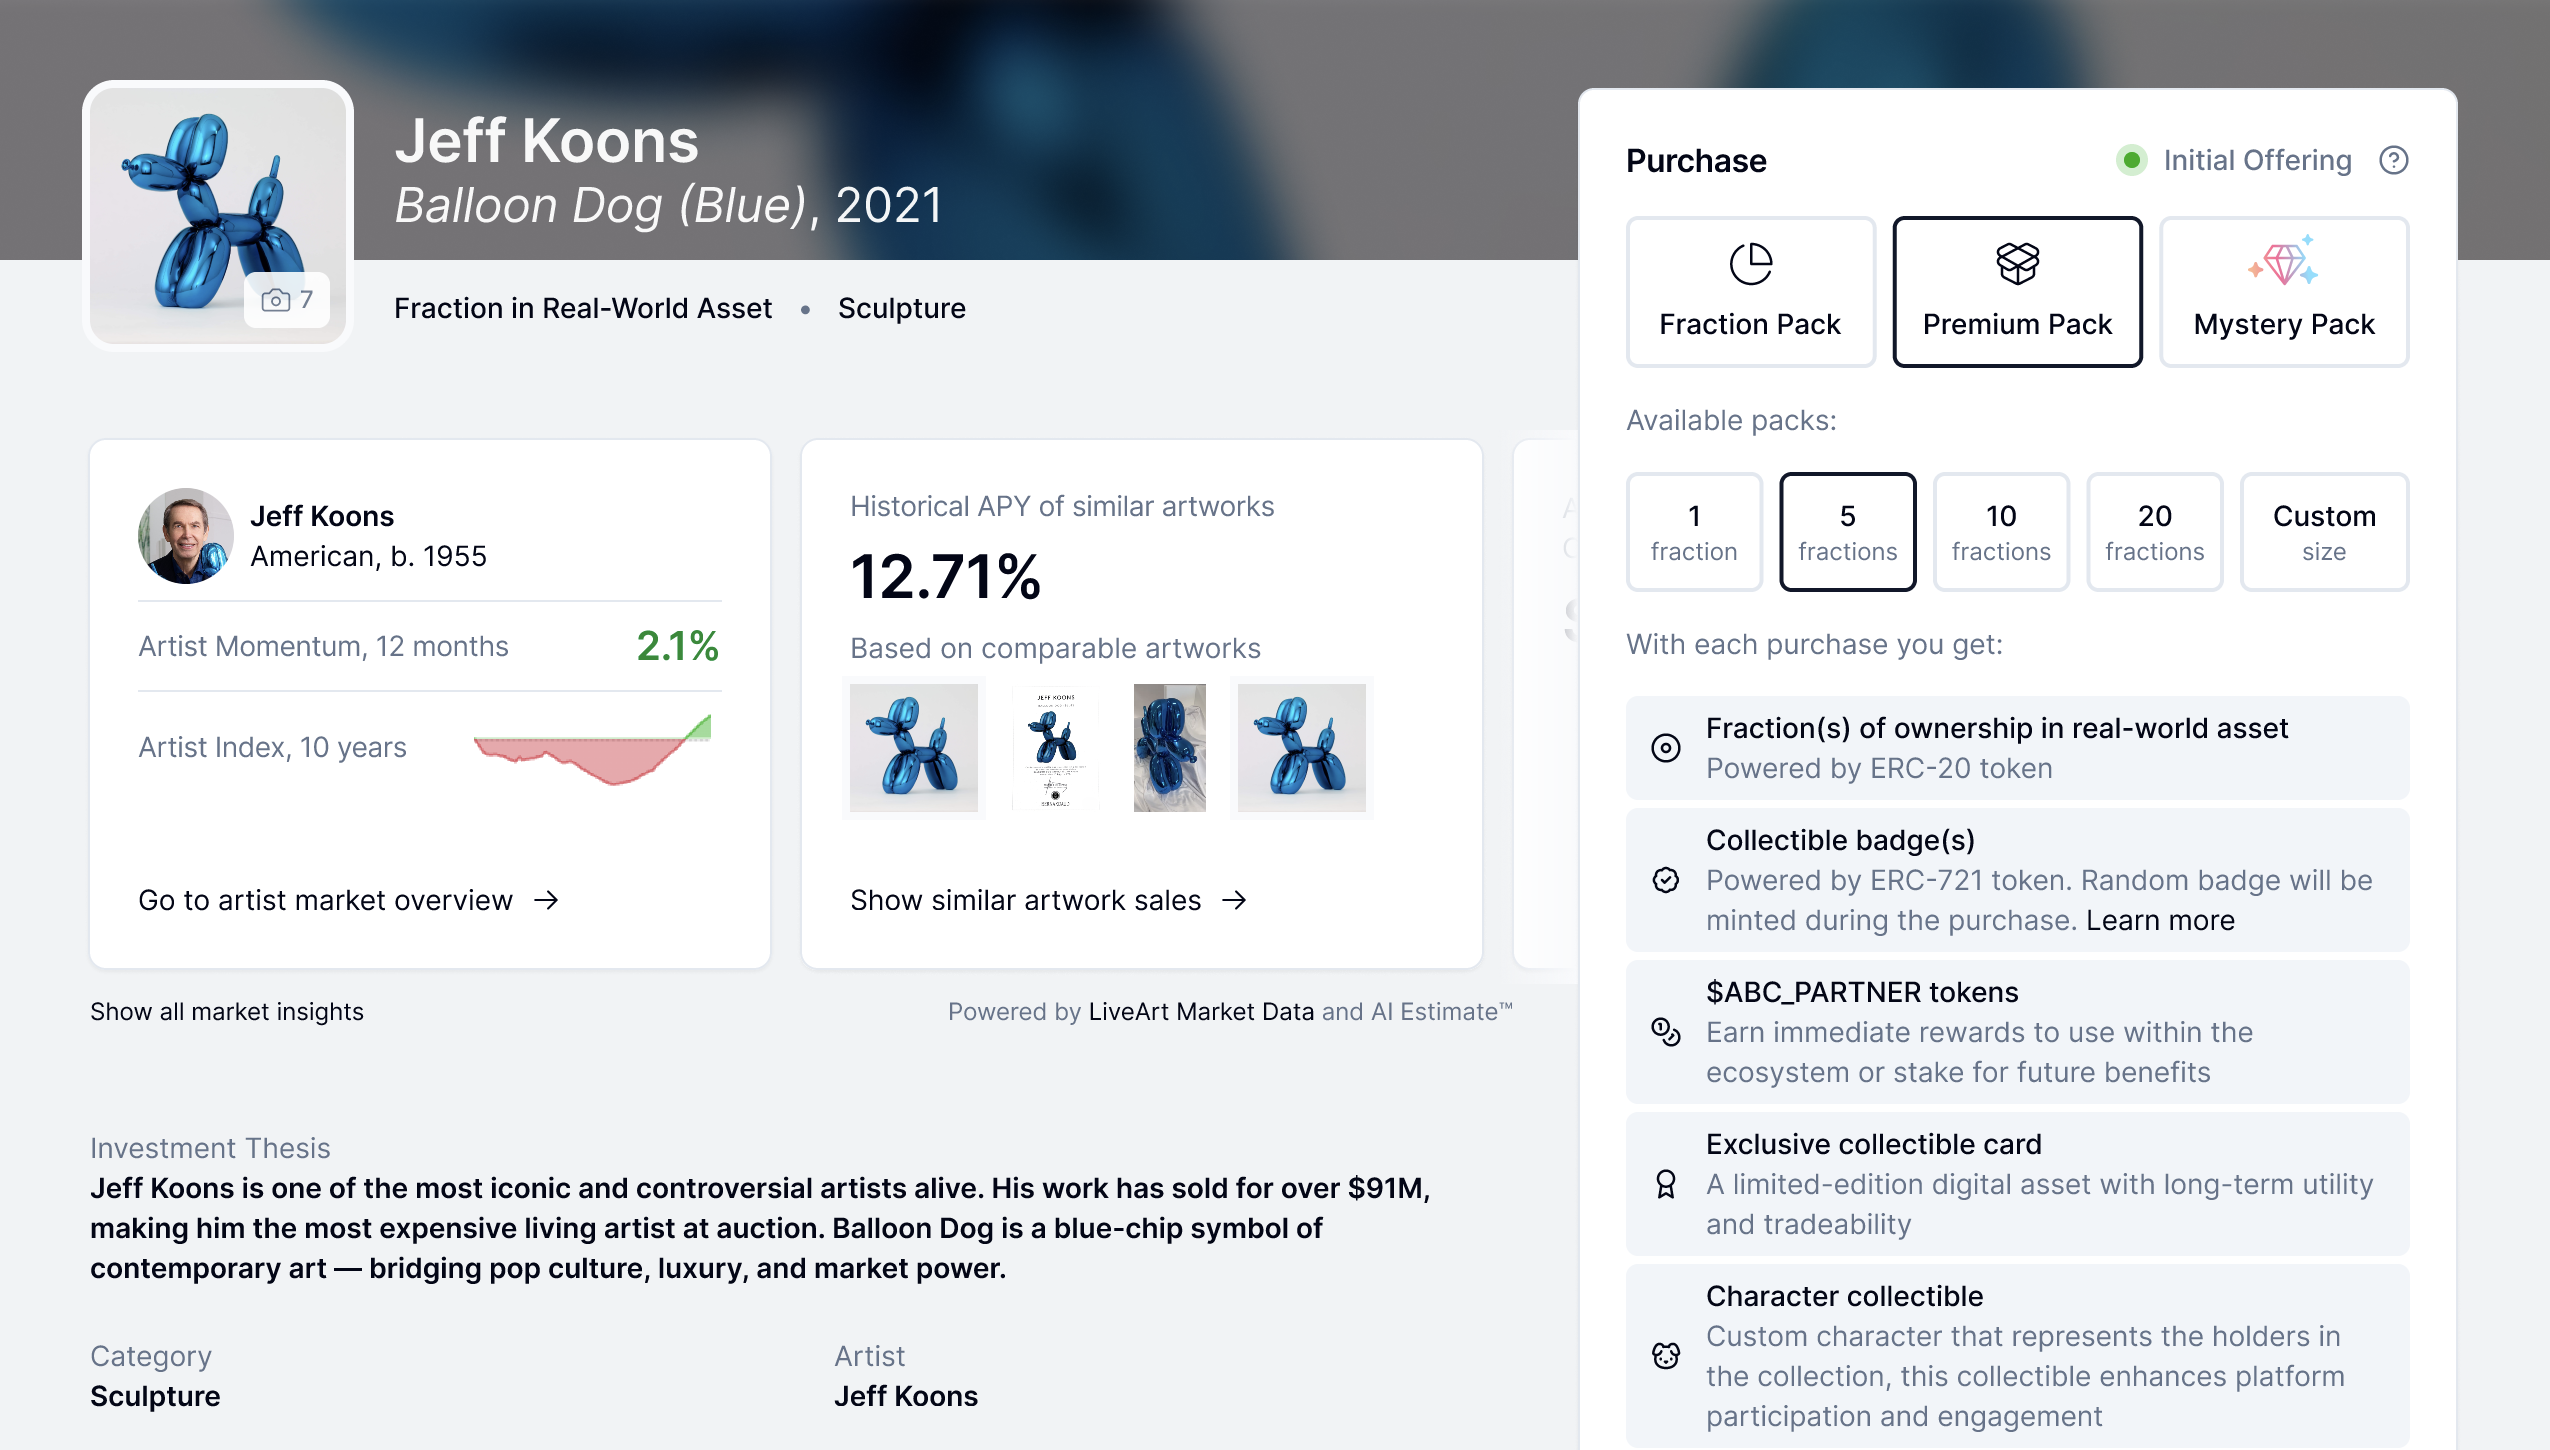Click the $ABC_PARTNER tokens coin icon
The width and height of the screenshot is (2550, 1450).
(1666, 1032)
